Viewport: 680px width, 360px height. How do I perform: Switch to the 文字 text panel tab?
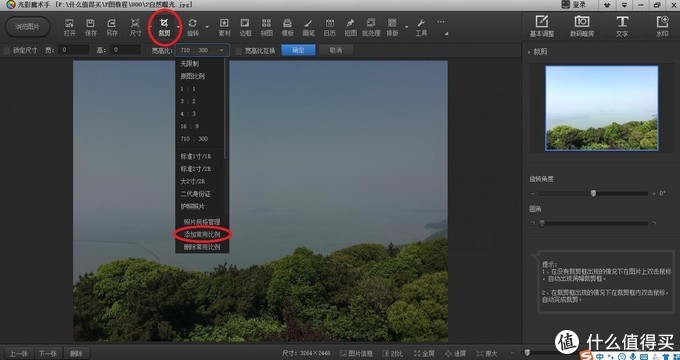point(622,26)
